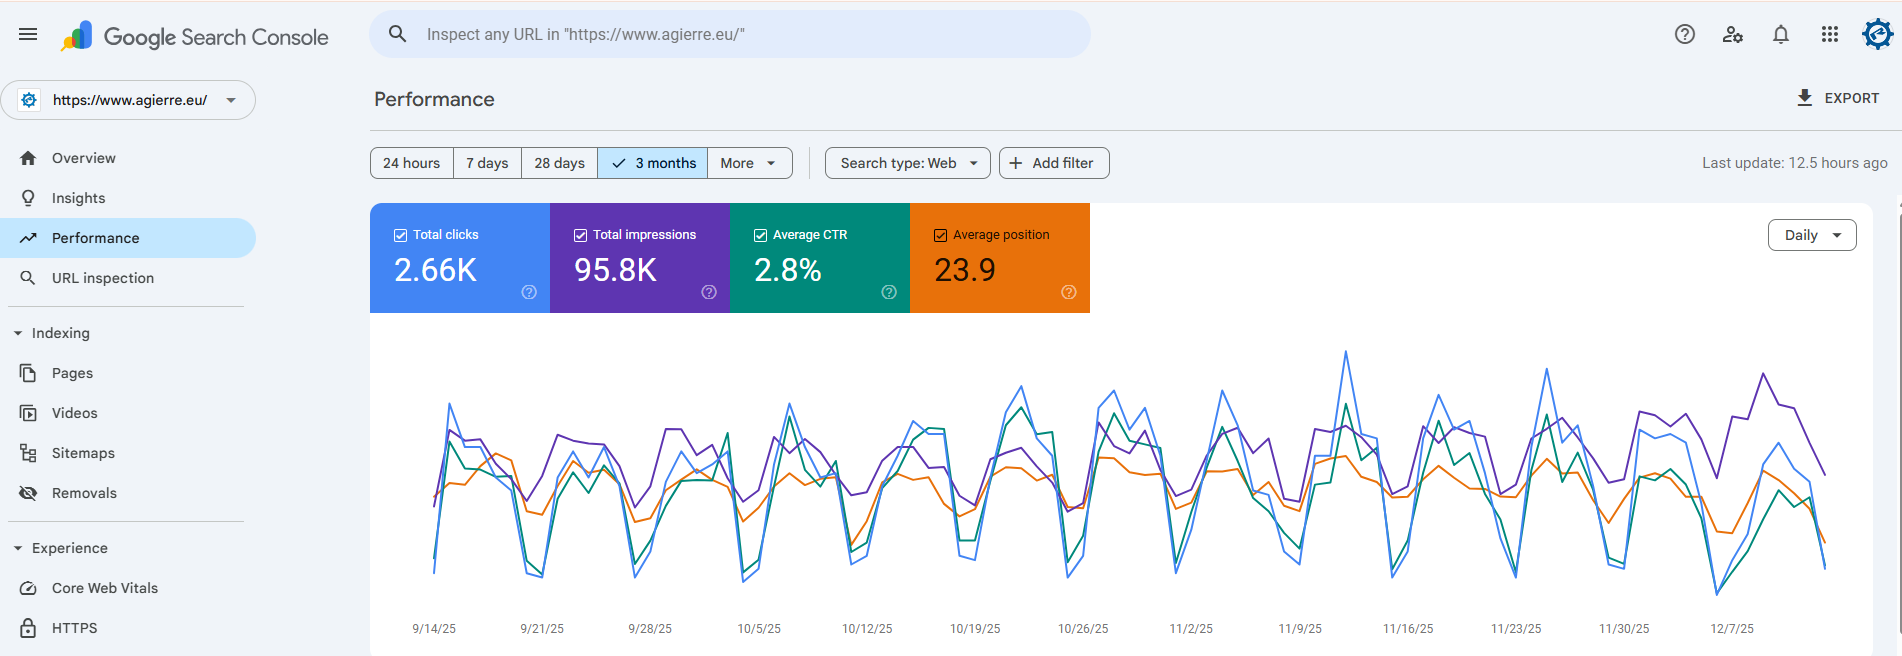Open the Search type: Web dropdown
This screenshot has height=656, width=1902.
click(x=908, y=163)
